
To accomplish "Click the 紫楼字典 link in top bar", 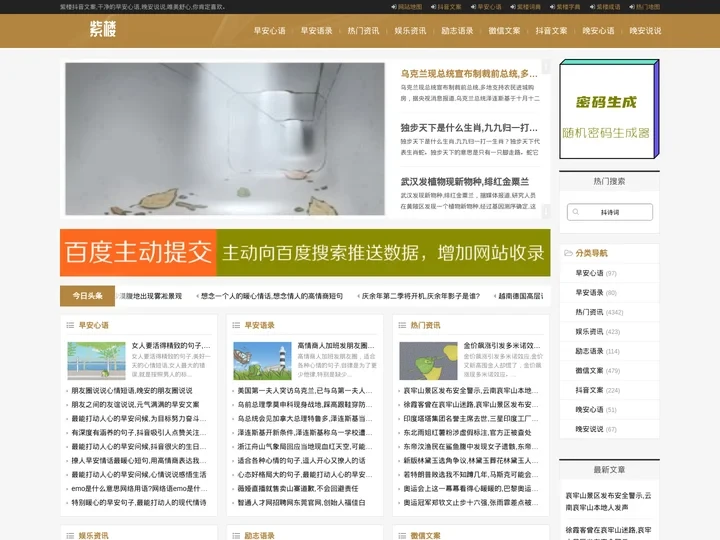I will pyautogui.click(x=568, y=7).
